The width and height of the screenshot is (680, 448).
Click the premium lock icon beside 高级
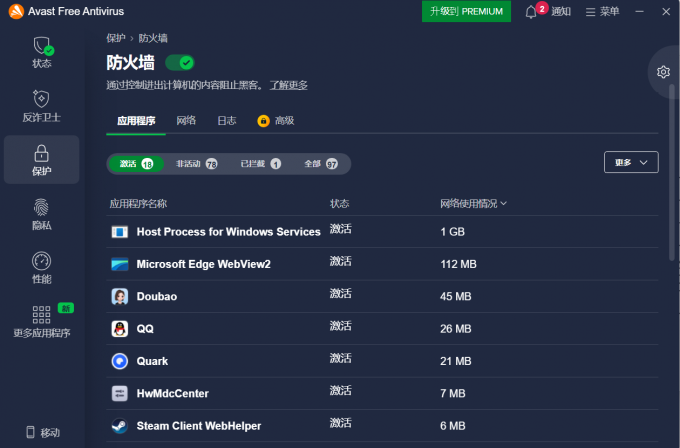pyautogui.click(x=263, y=121)
